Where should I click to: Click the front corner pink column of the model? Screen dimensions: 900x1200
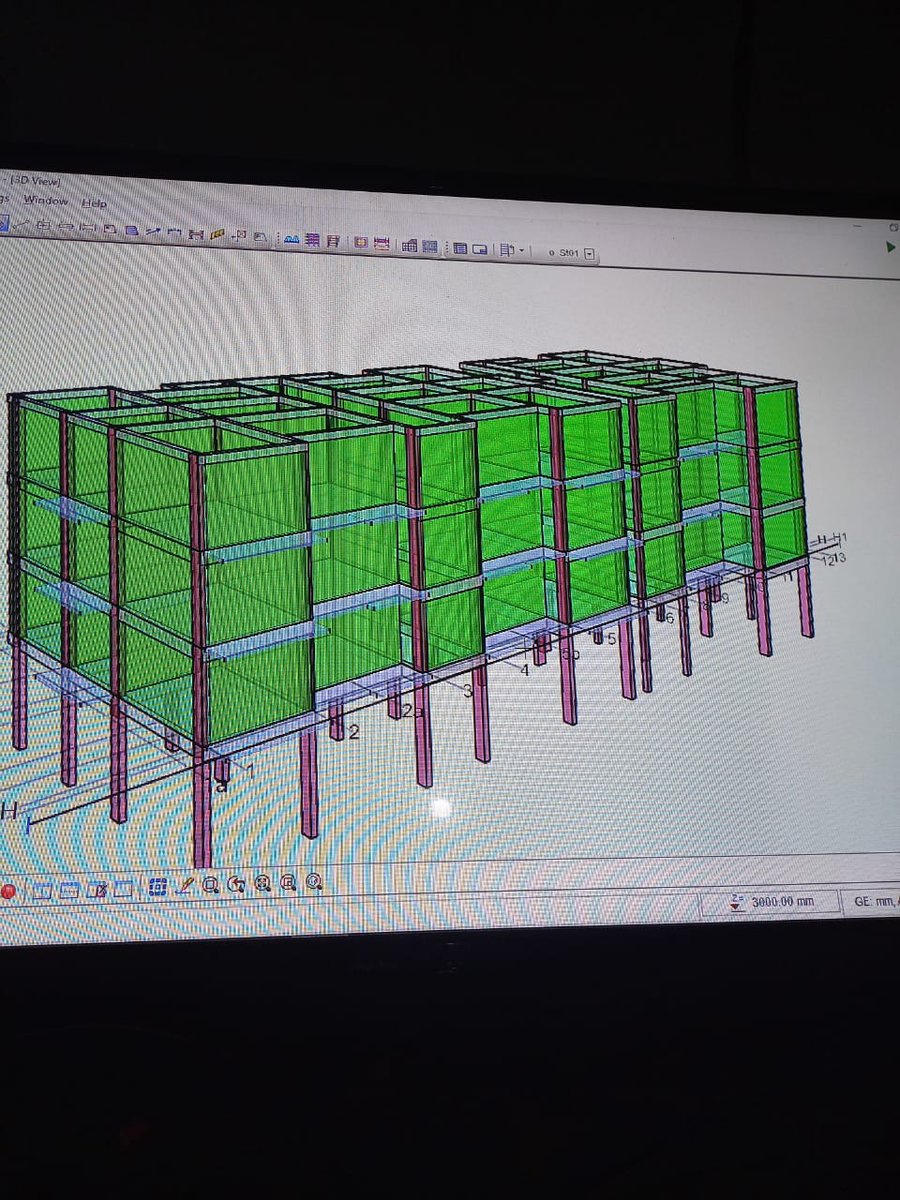point(201,660)
